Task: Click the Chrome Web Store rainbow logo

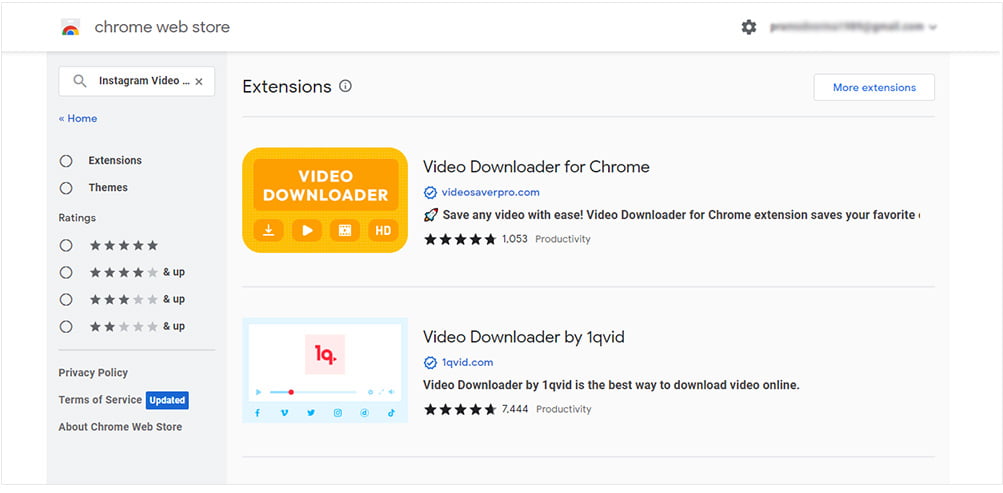Action: point(70,27)
